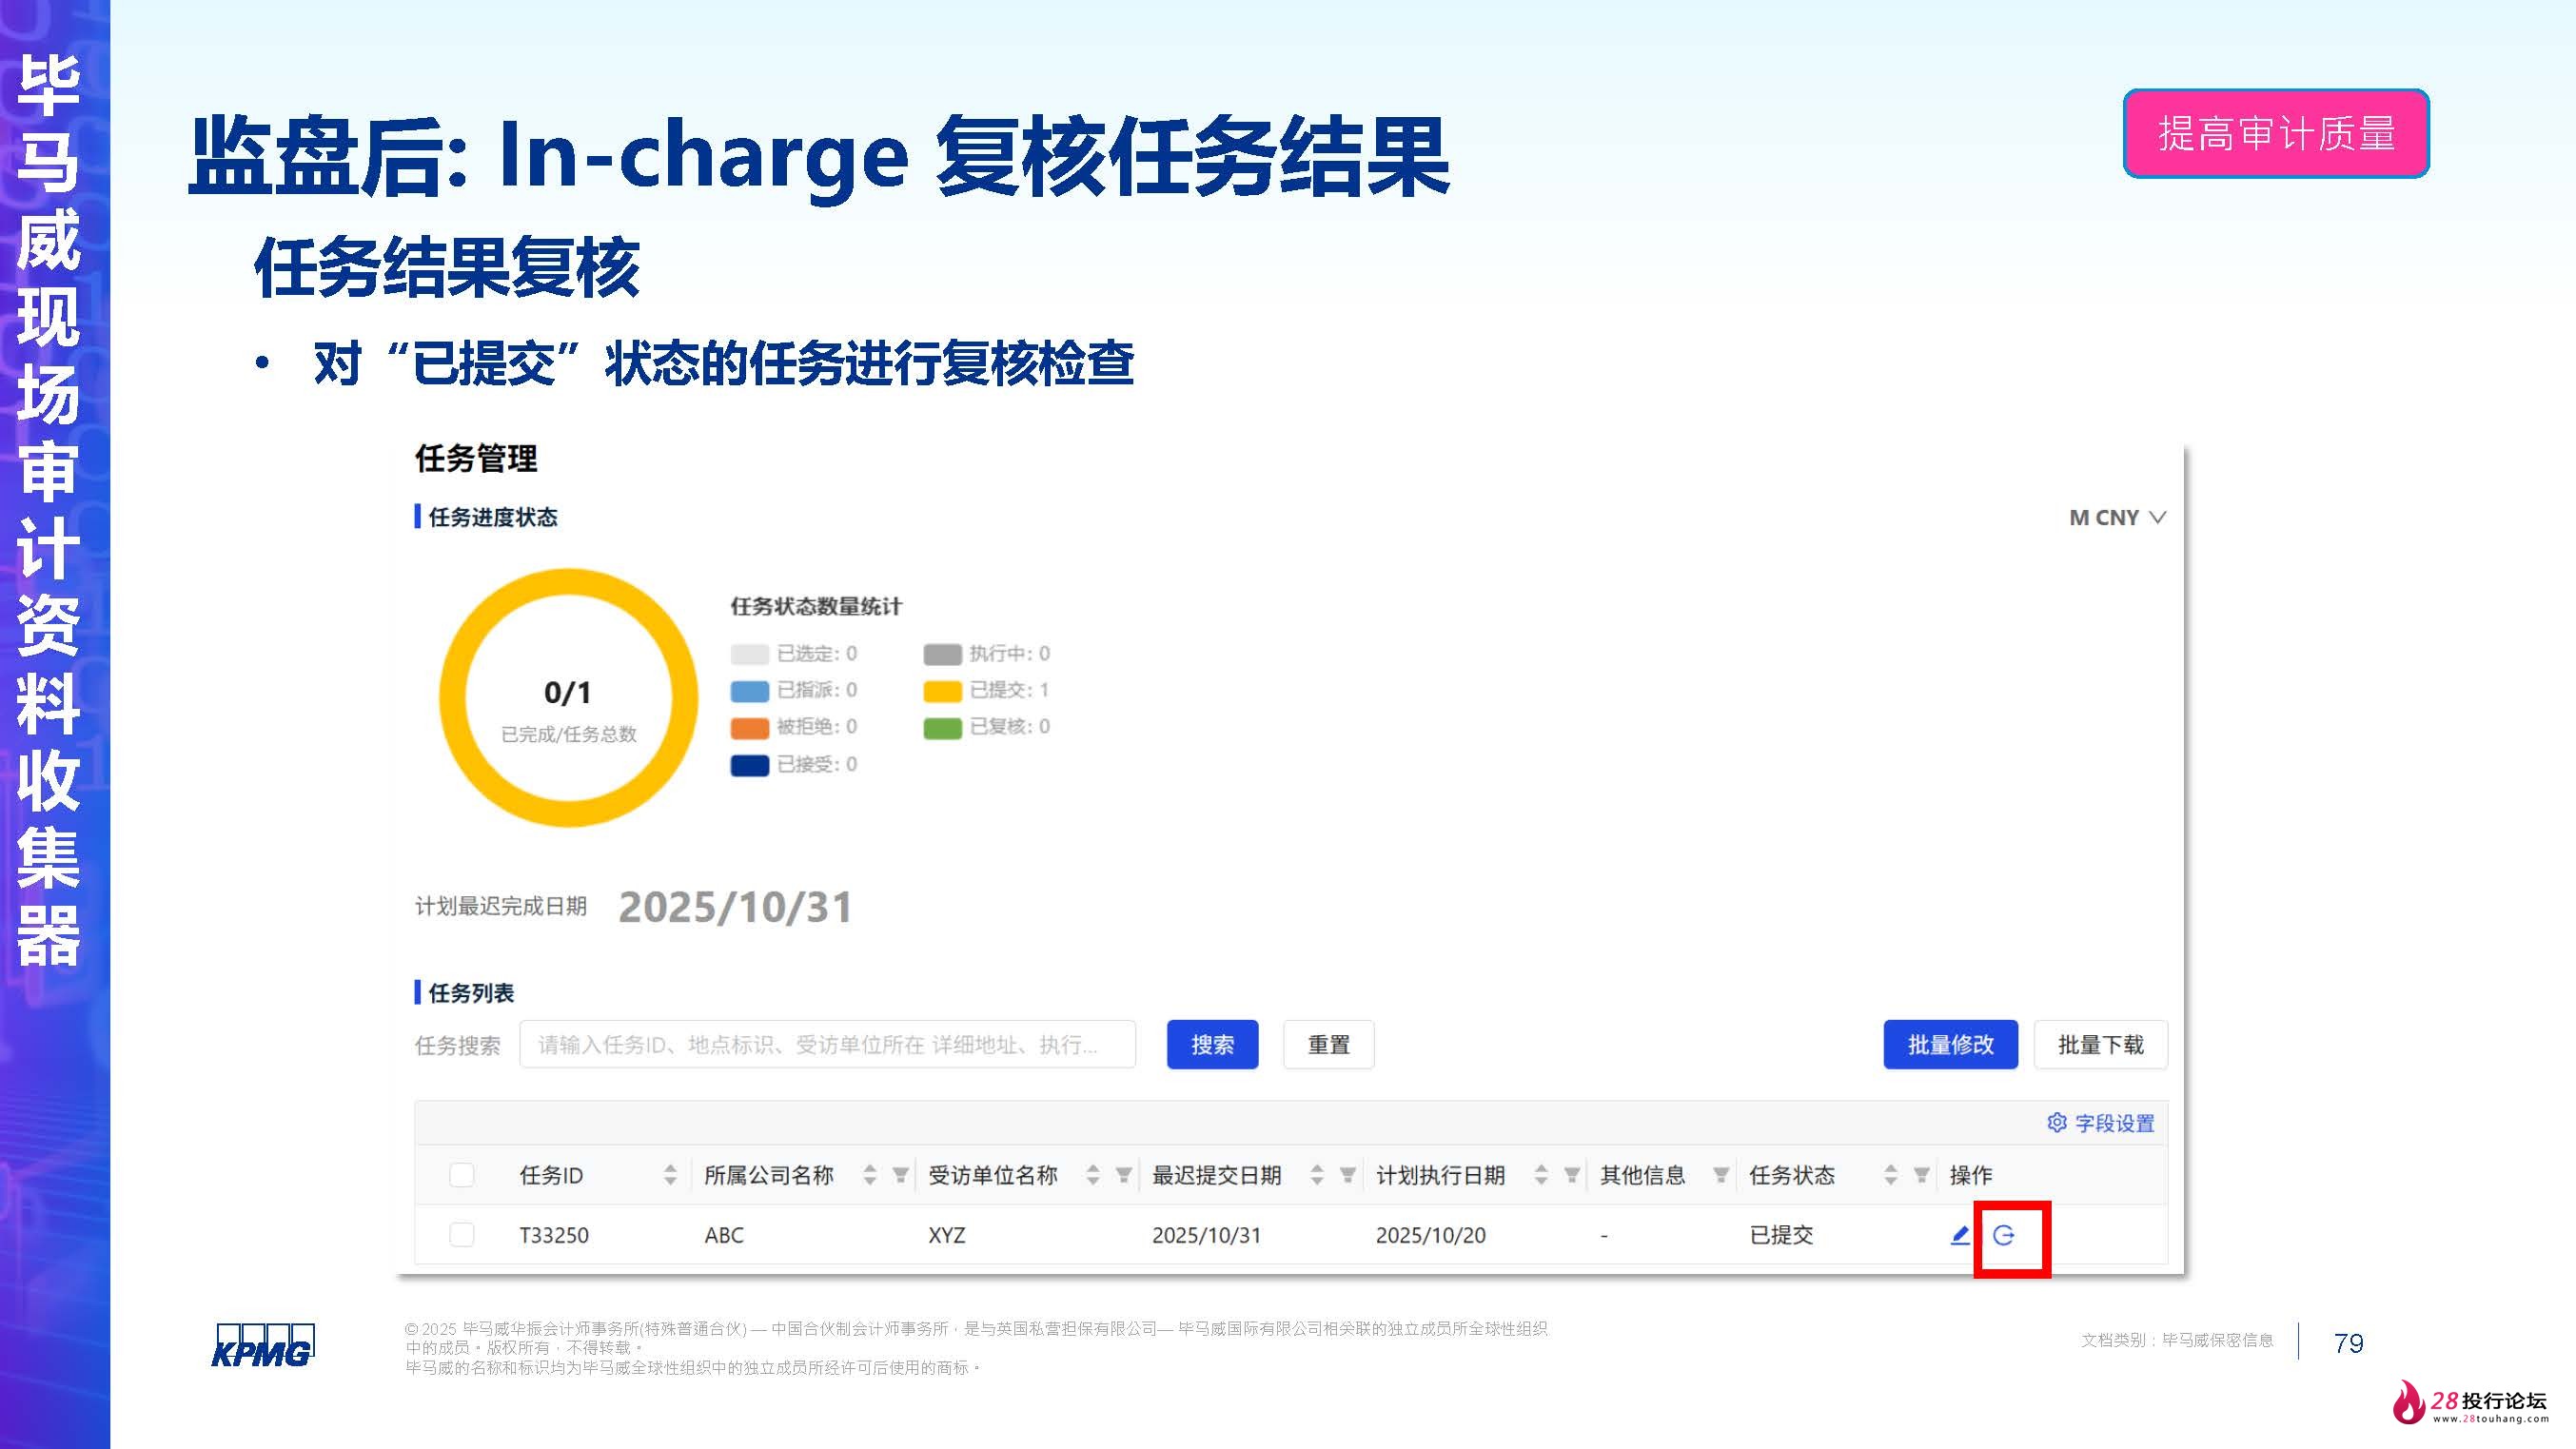Click the filter icon on 所属公司名称 column
Screen dimensions: 2576x1449
(x=899, y=1176)
